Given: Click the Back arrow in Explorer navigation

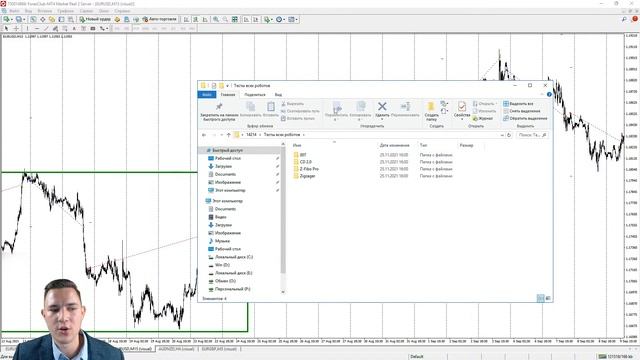Looking at the screenshot, I should pyautogui.click(x=204, y=135).
